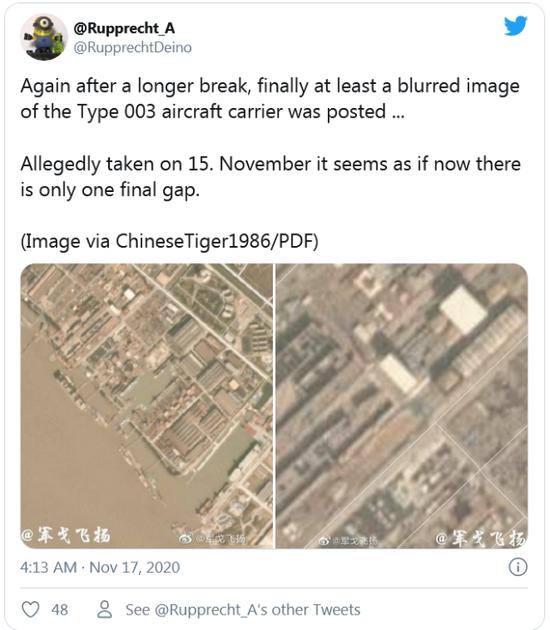This screenshot has width=550, height=630.
Task: Click the tweet text about Type 003
Action: click(x=270, y=98)
